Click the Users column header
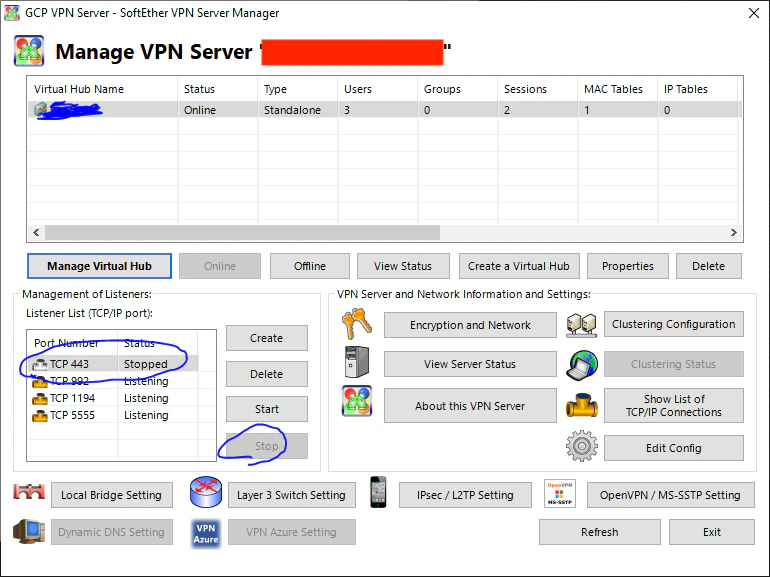This screenshot has height=577, width=770. (378, 89)
